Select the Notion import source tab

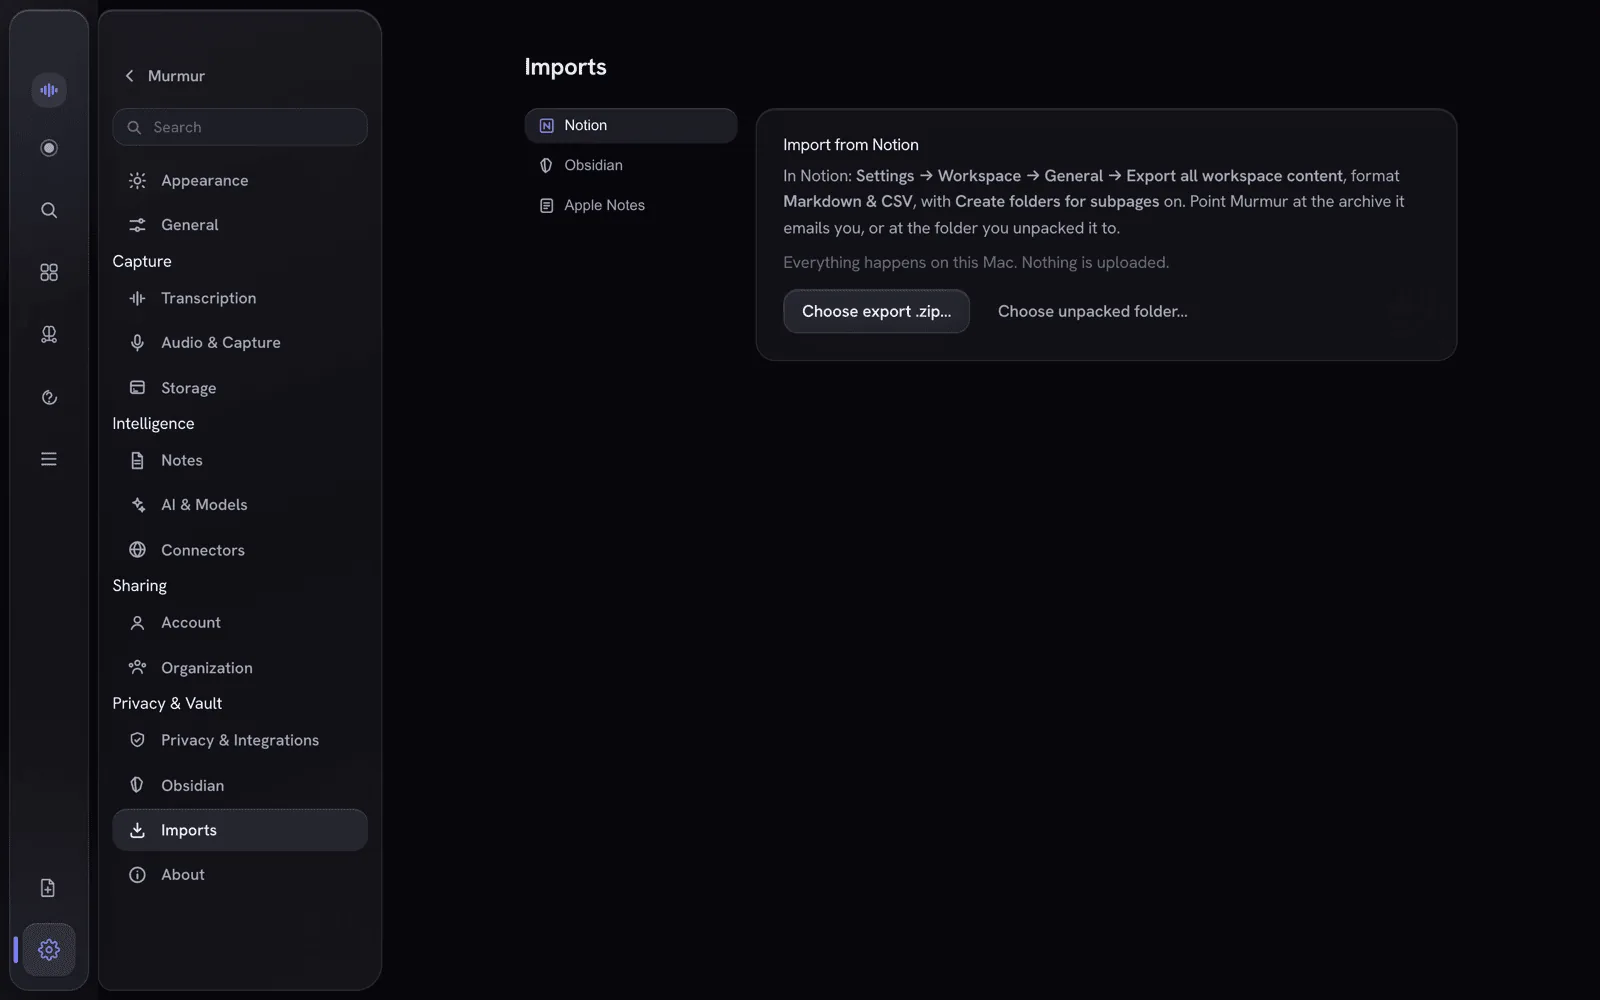click(x=631, y=126)
